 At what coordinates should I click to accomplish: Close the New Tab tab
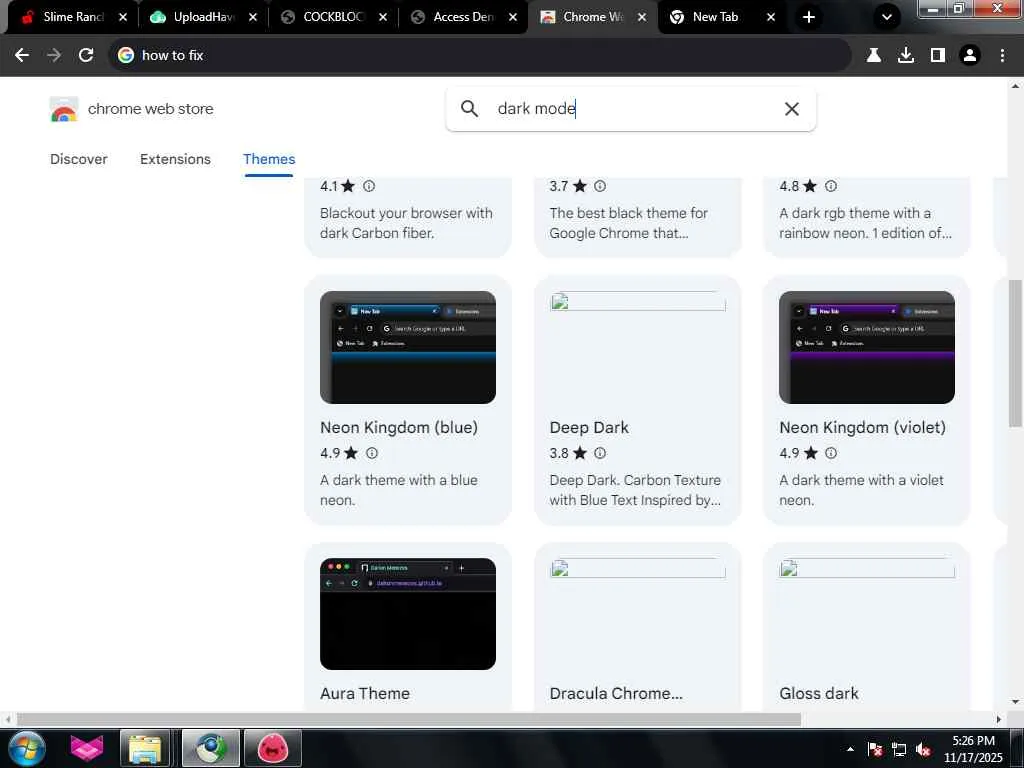coord(771,17)
